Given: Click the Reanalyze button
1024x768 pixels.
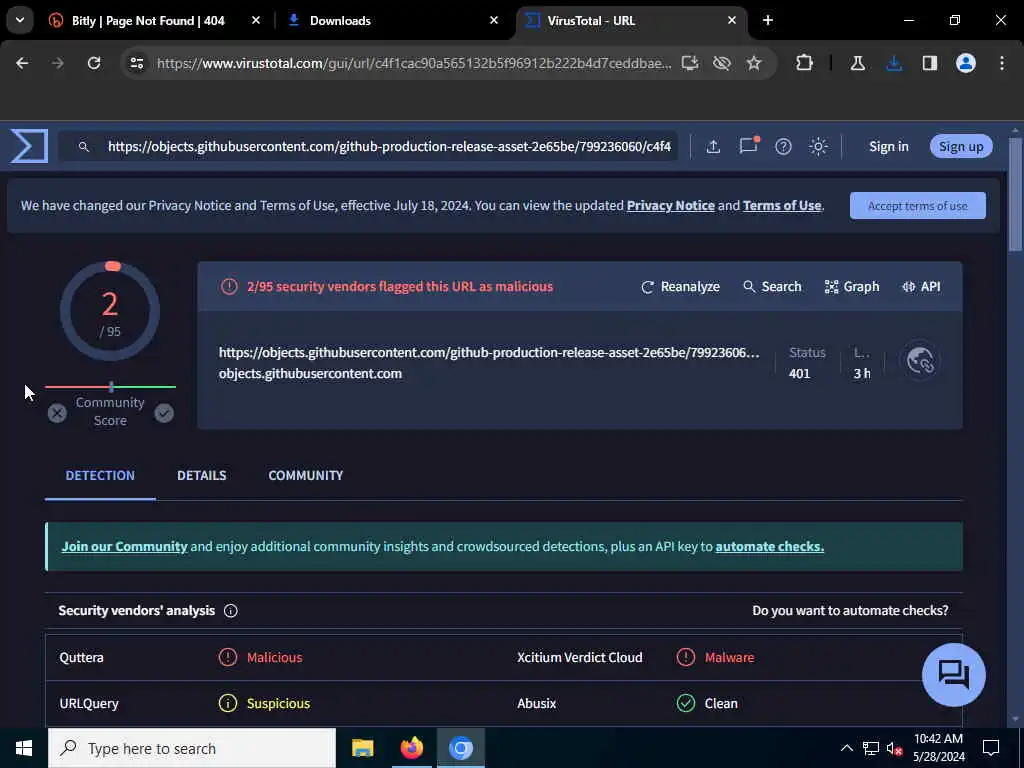Looking at the screenshot, I should point(680,287).
